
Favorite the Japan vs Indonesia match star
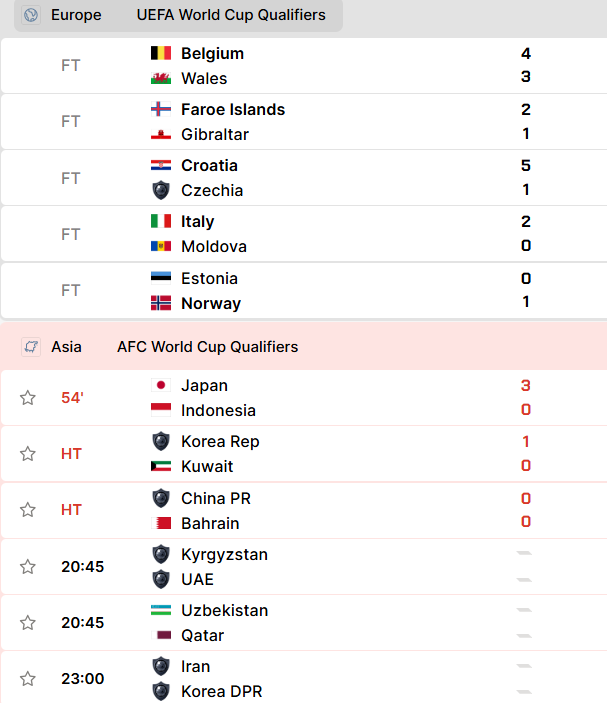tap(28, 398)
